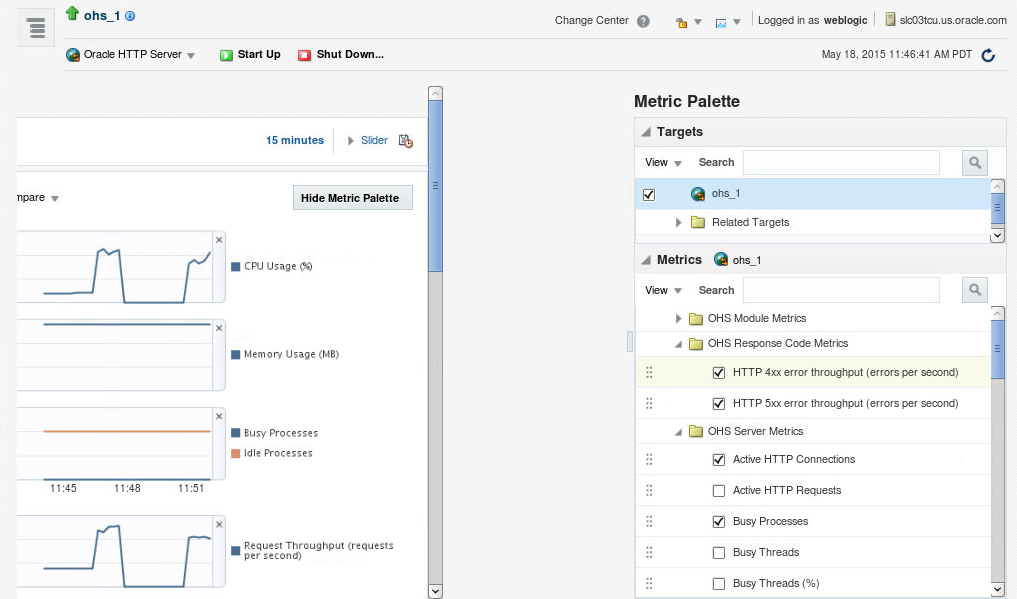Image resolution: width=1017 pixels, height=599 pixels.
Task: Click charts panel scrollbar down arrow
Action: point(436,591)
